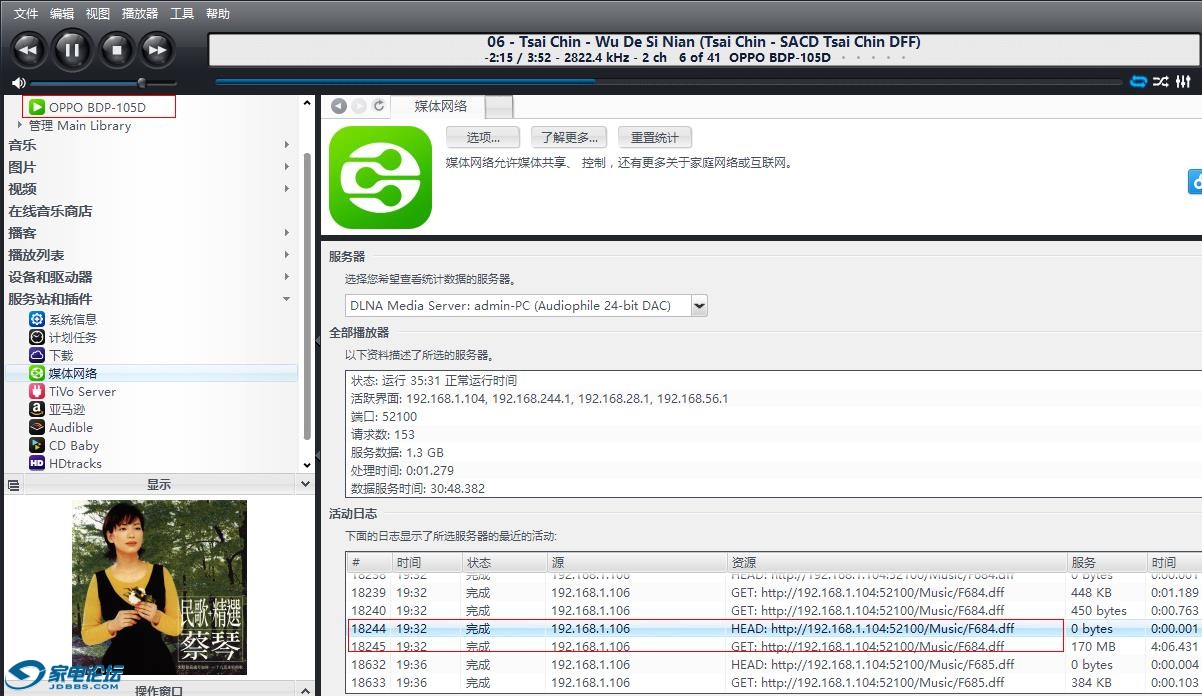
Task: Open the DSP equalizer settings icon
Action: [x=1183, y=82]
